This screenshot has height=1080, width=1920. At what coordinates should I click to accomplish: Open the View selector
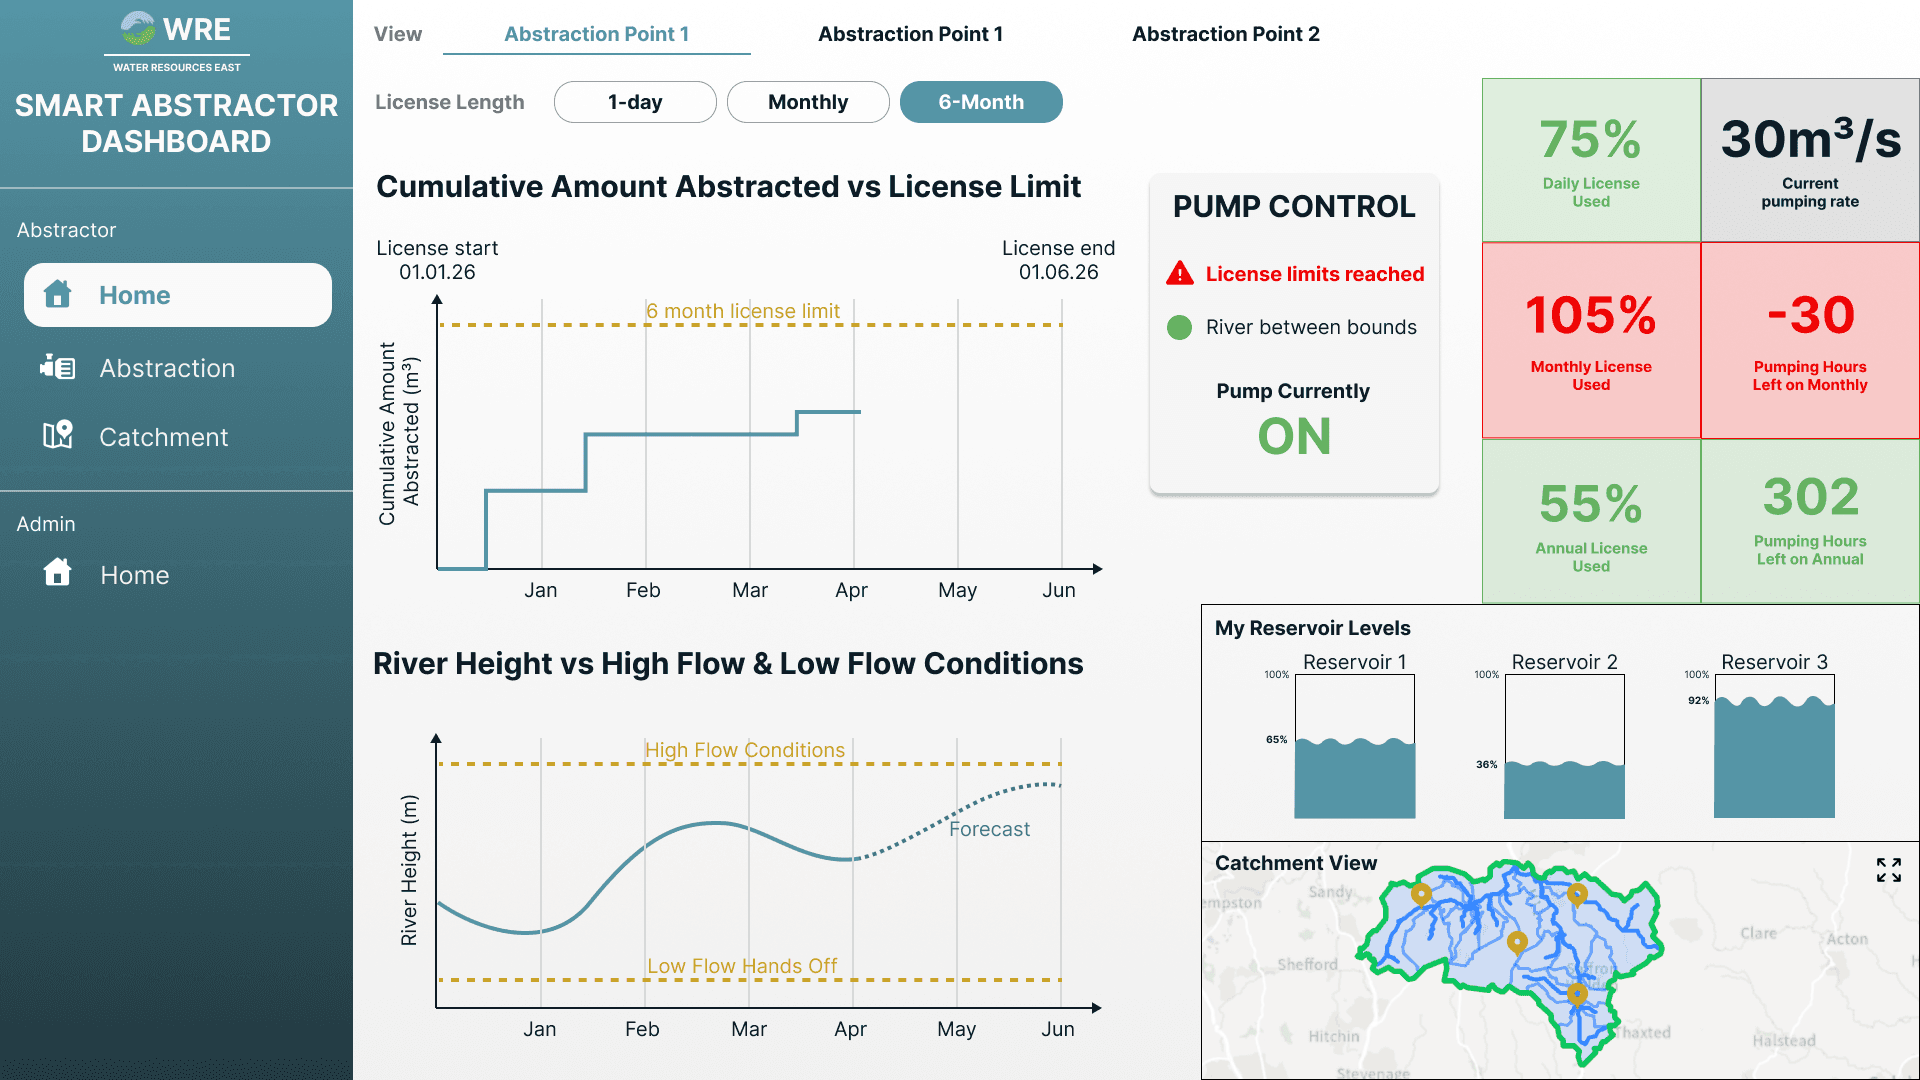pos(397,33)
